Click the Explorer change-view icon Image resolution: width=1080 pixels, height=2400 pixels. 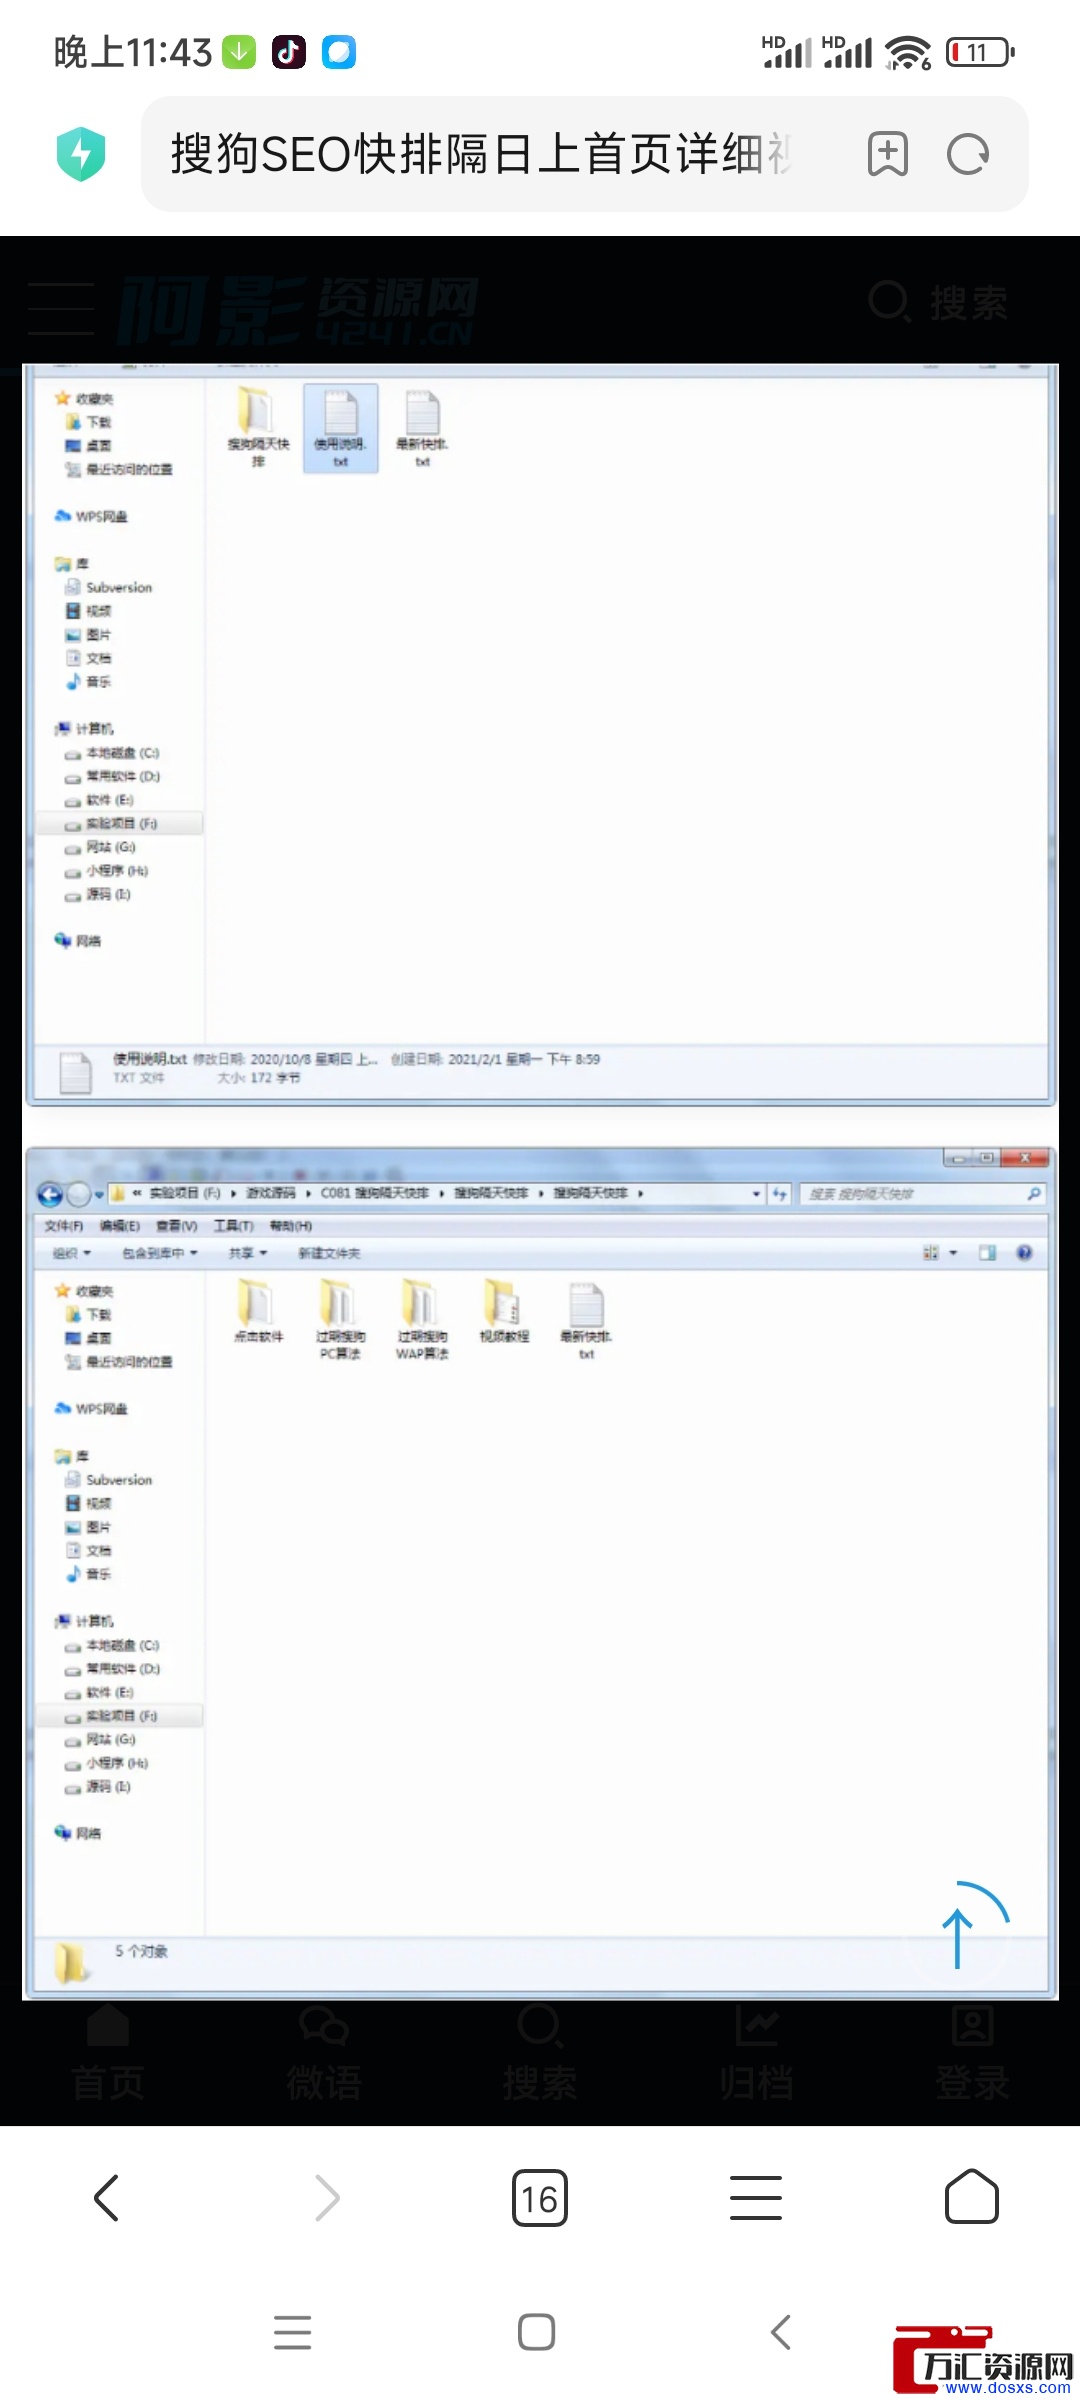(x=931, y=1253)
